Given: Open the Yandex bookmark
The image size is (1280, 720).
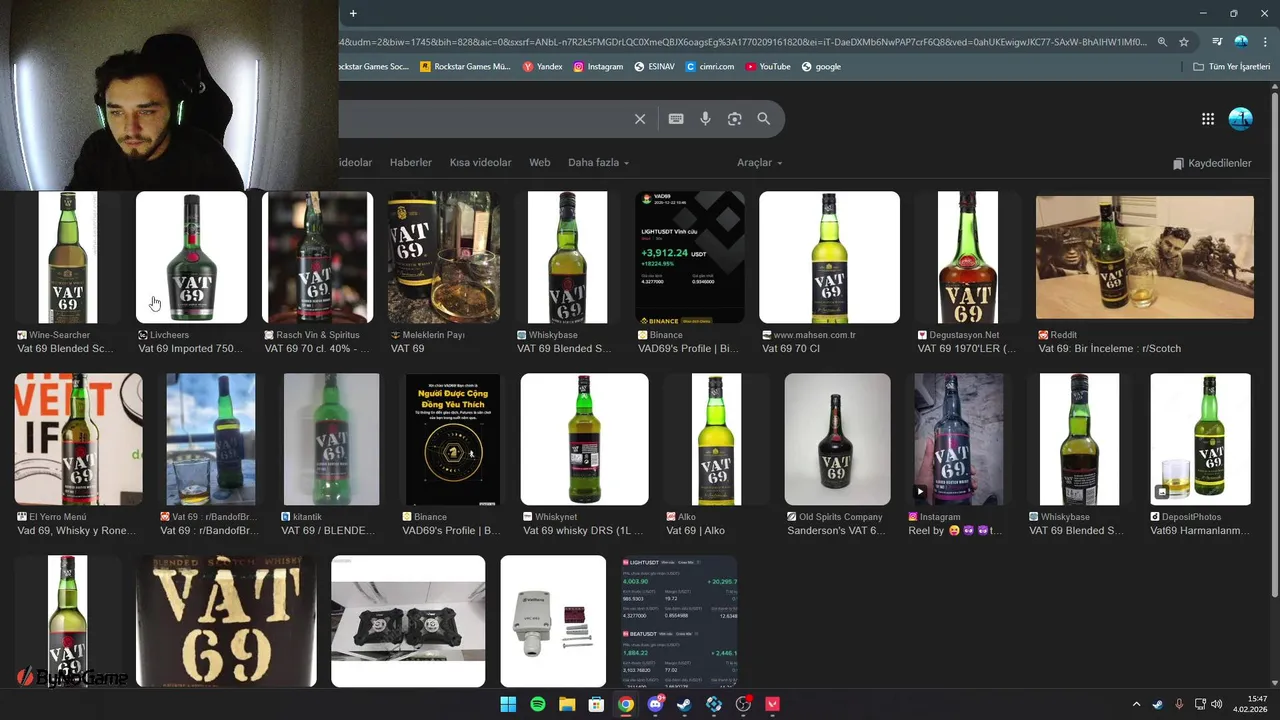Looking at the screenshot, I should pyautogui.click(x=543, y=67).
